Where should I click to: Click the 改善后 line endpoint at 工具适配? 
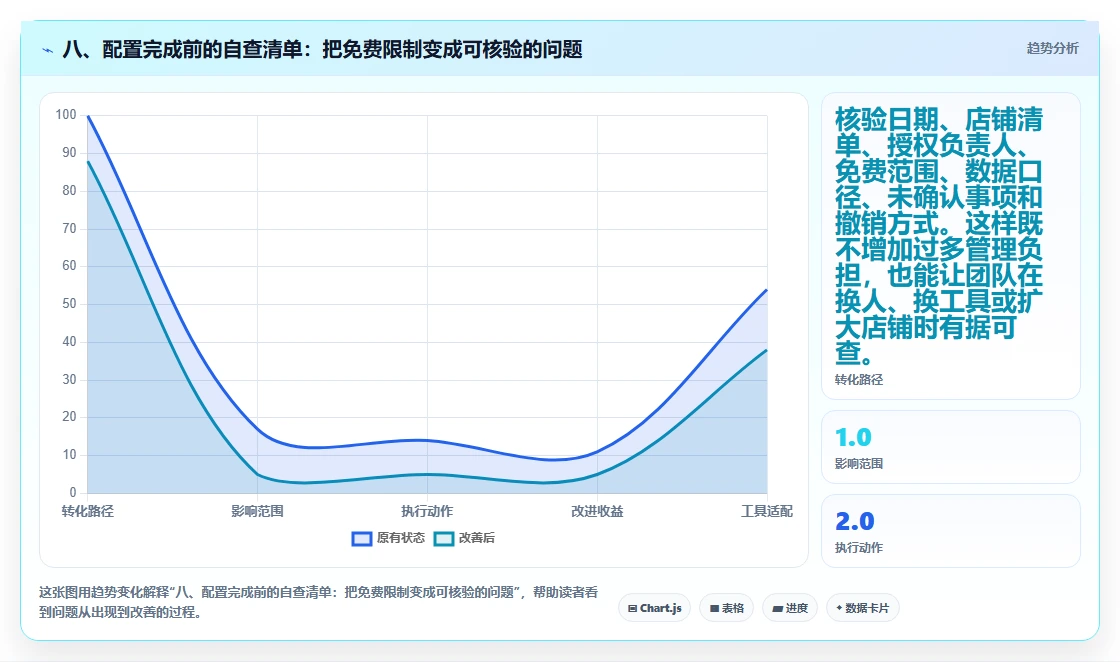(766, 350)
